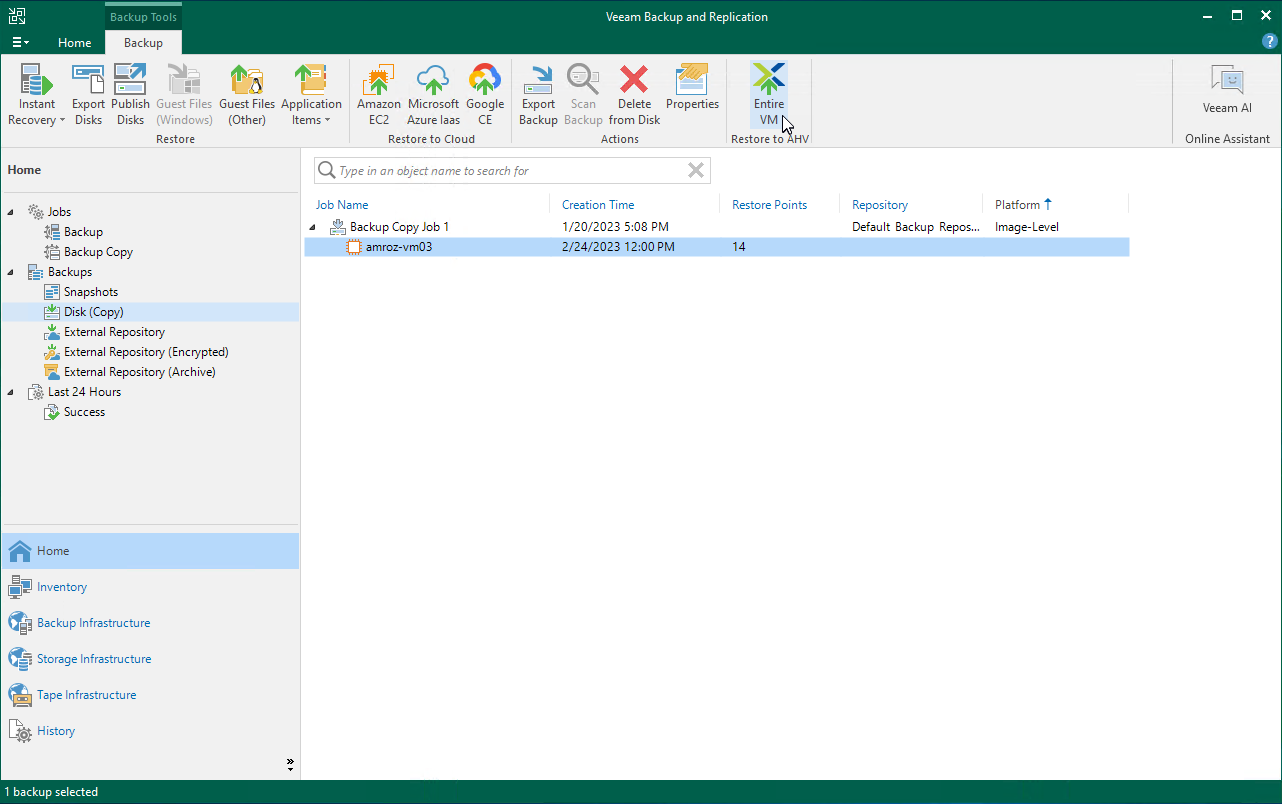The height and width of the screenshot is (804, 1282).
Task: Open the Inventory view
Action: (150, 587)
